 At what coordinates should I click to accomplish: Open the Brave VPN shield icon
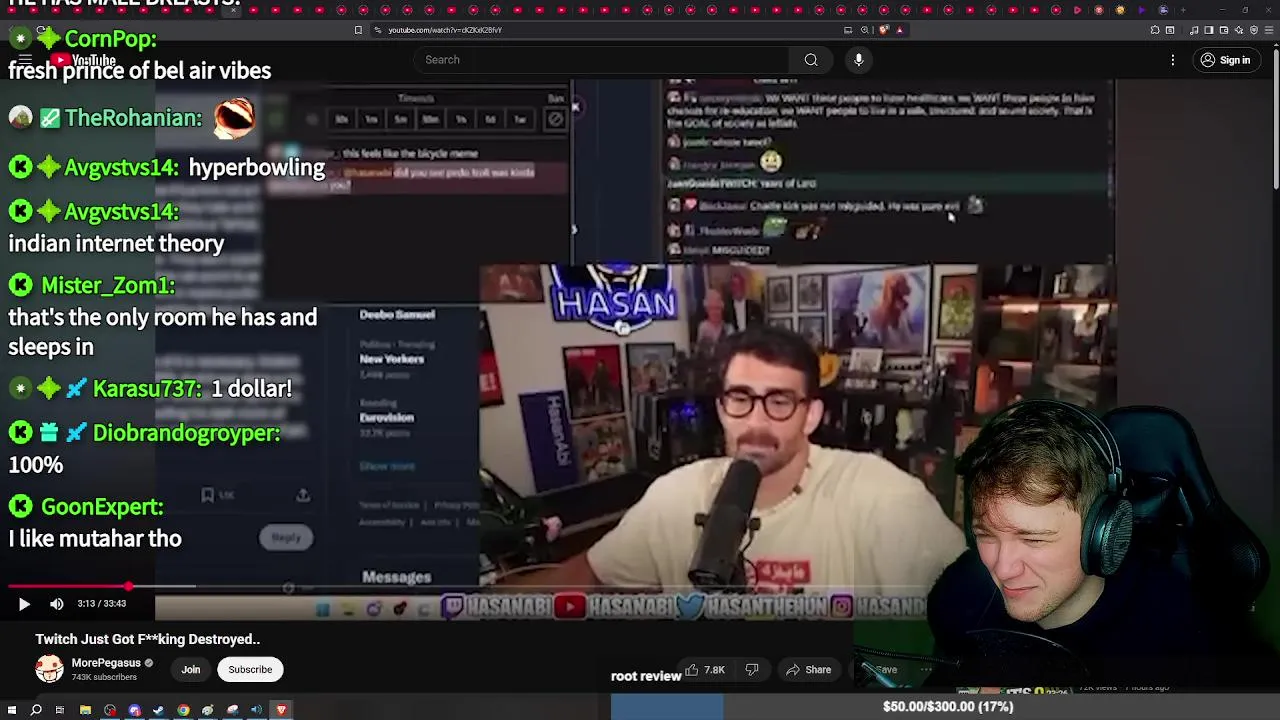coord(1254,30)
